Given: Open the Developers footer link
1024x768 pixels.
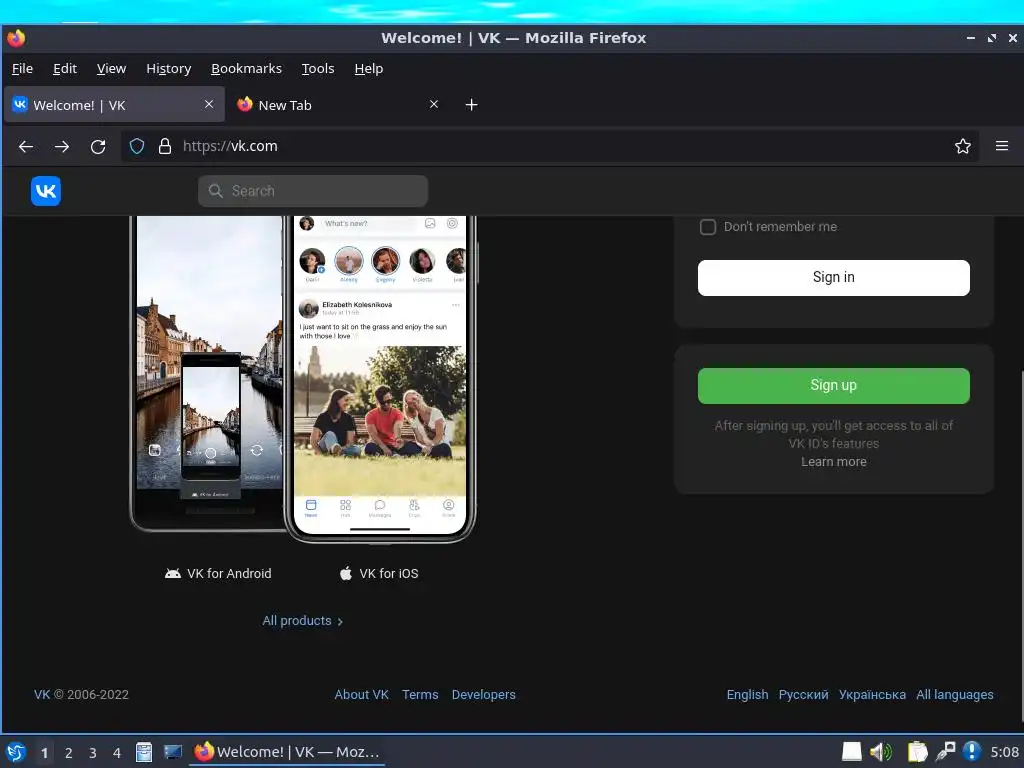Looking at the screenshot, I should pyautogui.click(x=483, y=695).
